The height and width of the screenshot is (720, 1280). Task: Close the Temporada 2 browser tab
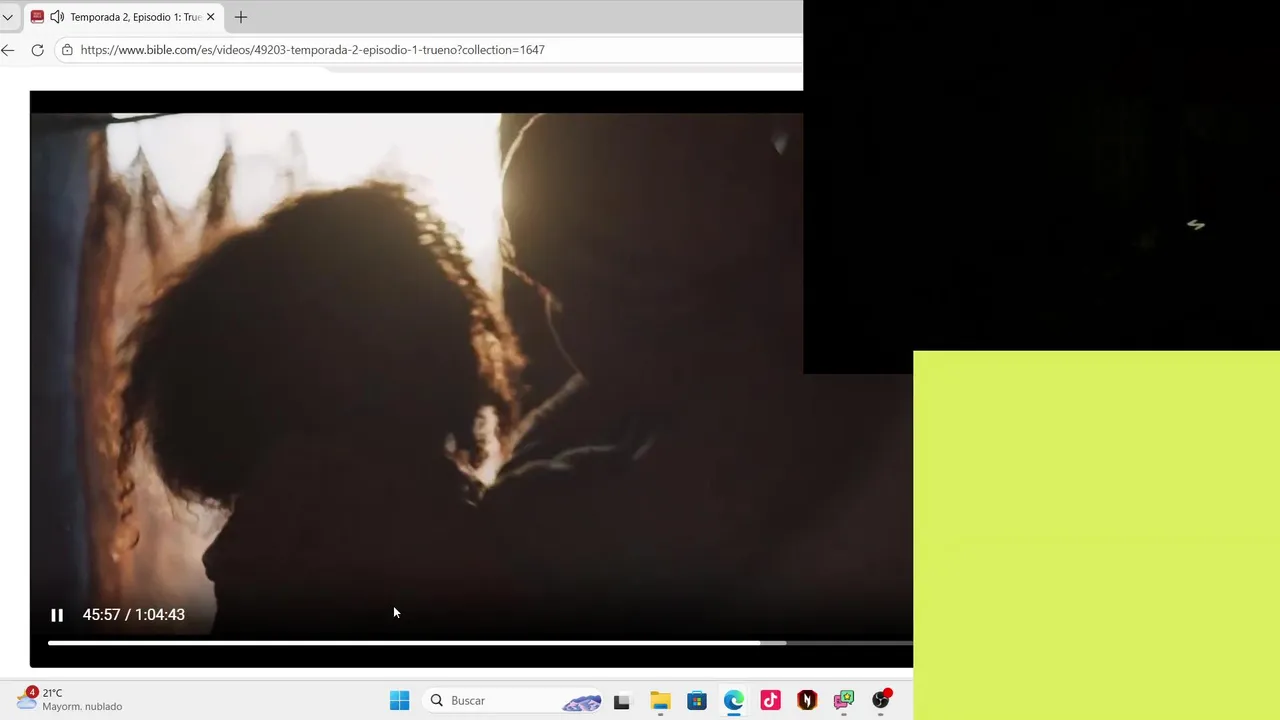pyautogui.click(x=211, y=17)
